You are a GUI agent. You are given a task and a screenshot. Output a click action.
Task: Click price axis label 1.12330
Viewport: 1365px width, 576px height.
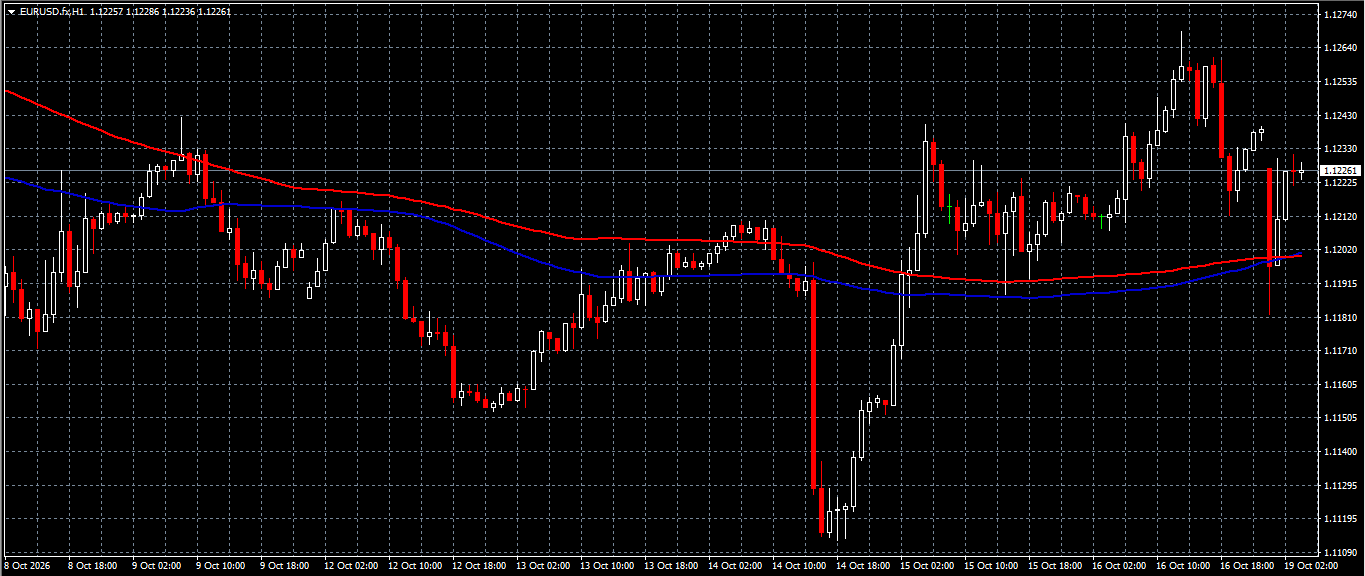pyautogui.click(x=1339, y=149)
